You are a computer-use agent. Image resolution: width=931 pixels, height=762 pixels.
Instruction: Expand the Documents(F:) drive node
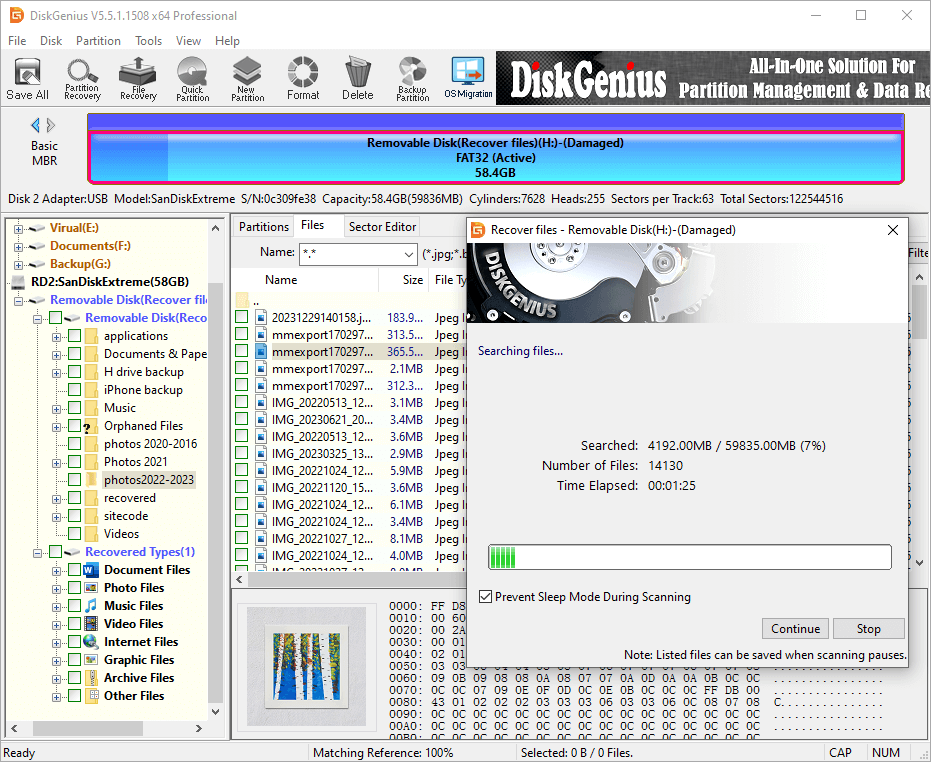pyautogui.click(x=18, y=247)
